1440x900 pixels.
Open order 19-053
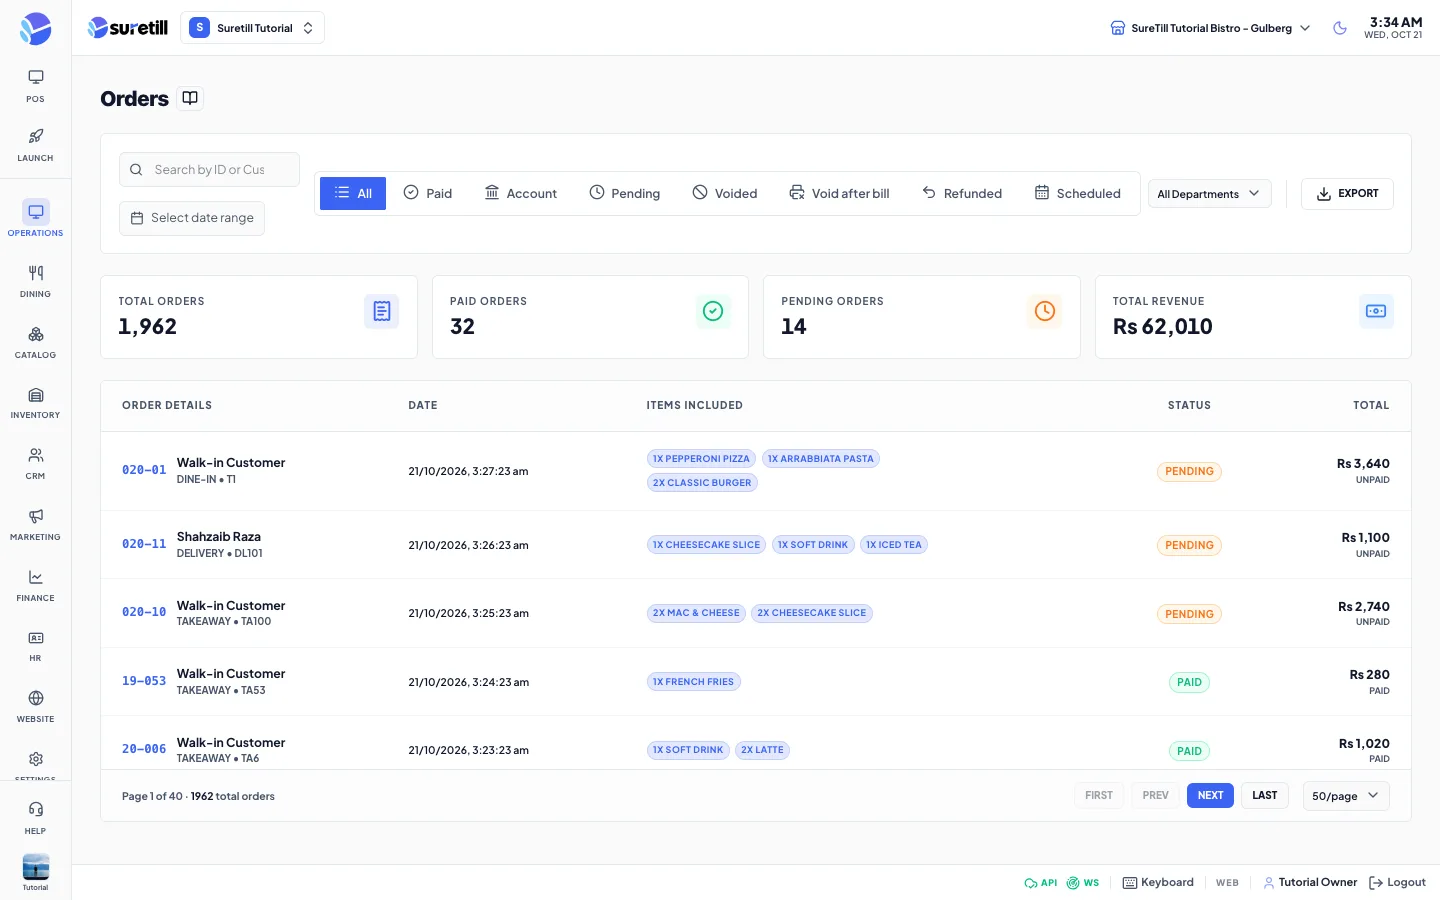[x=144, y=681]
